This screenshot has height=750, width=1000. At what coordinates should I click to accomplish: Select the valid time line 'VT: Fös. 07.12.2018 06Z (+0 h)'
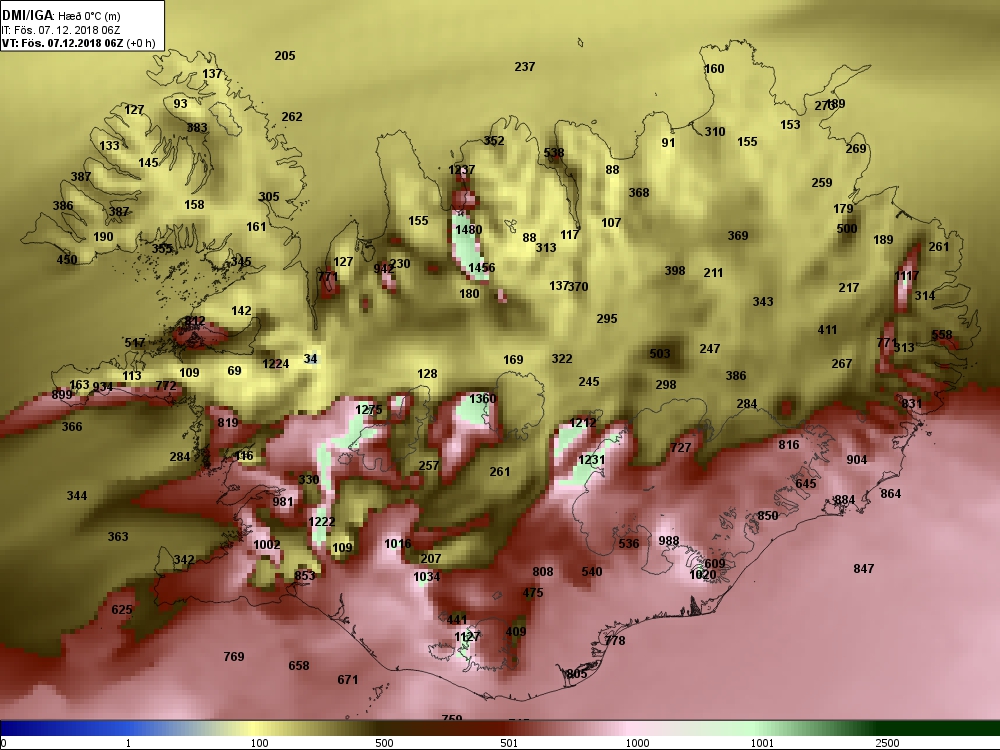(78, 43)
